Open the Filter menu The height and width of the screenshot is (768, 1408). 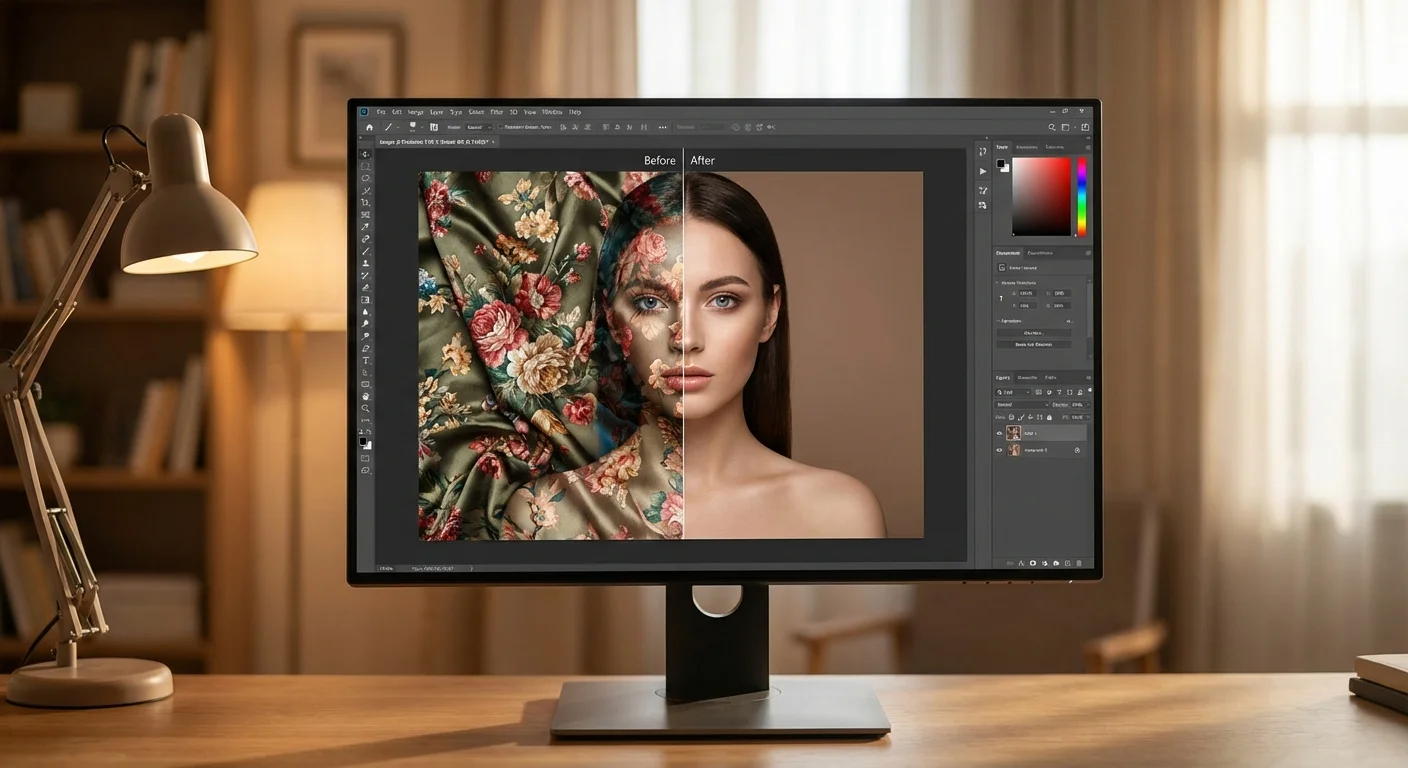click(x=497, y=112)
